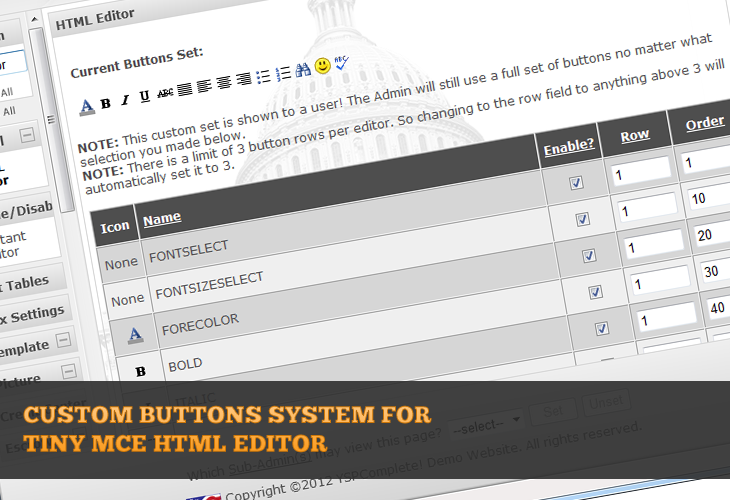The image size is (730, 500).
Task: Click the Row field for BOLD
Action: 660,280
